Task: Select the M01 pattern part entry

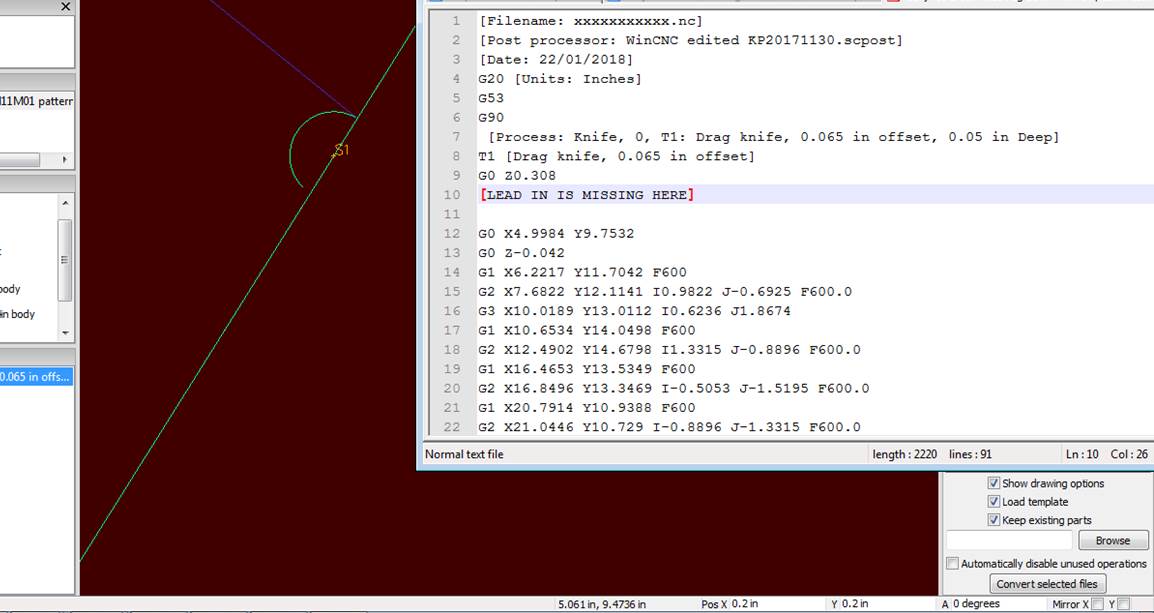Action: coord(37,101)
